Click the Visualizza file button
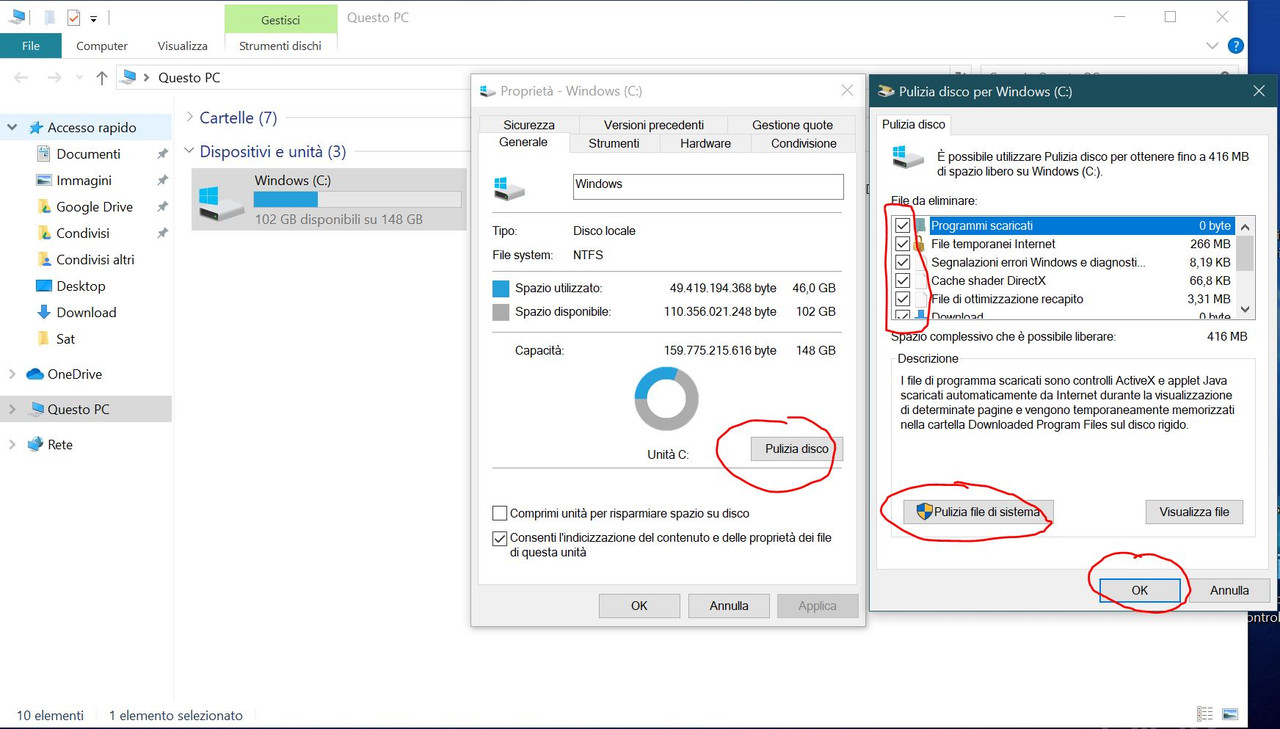Screen dimensions: 1280x729 1194,512
